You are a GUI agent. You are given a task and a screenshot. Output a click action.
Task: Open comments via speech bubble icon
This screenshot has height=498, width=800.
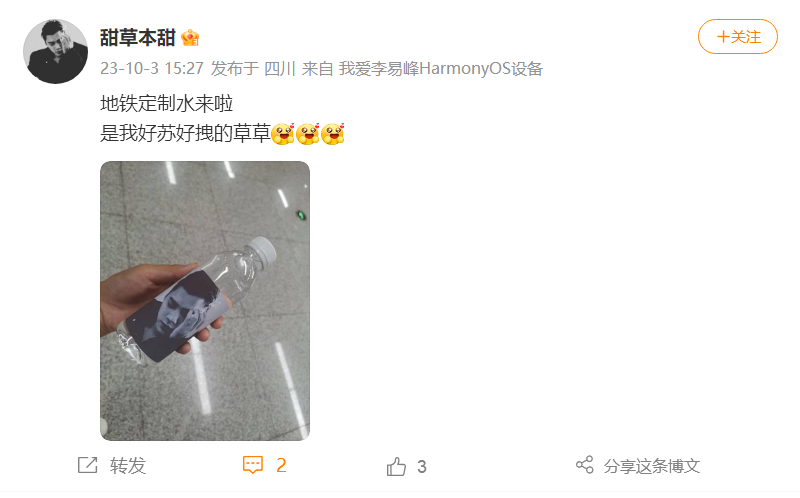coord(253,465)
